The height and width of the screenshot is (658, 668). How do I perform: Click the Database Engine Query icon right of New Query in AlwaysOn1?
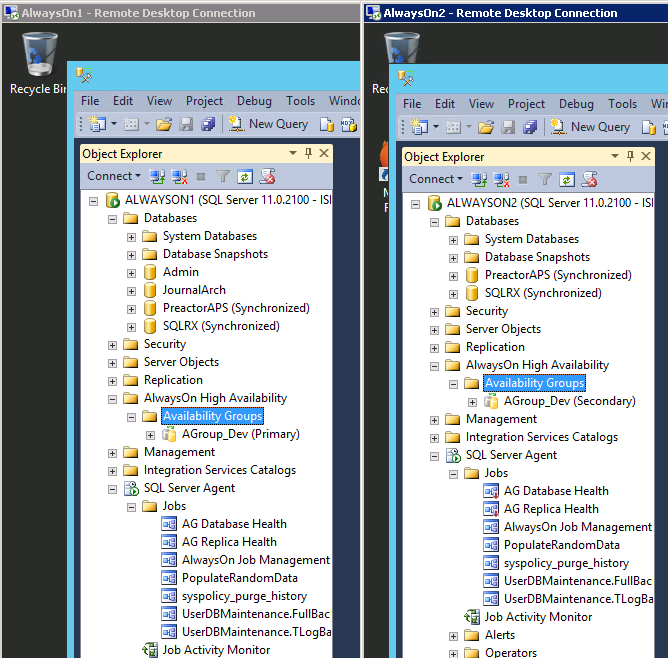click(x=327, y=124)
